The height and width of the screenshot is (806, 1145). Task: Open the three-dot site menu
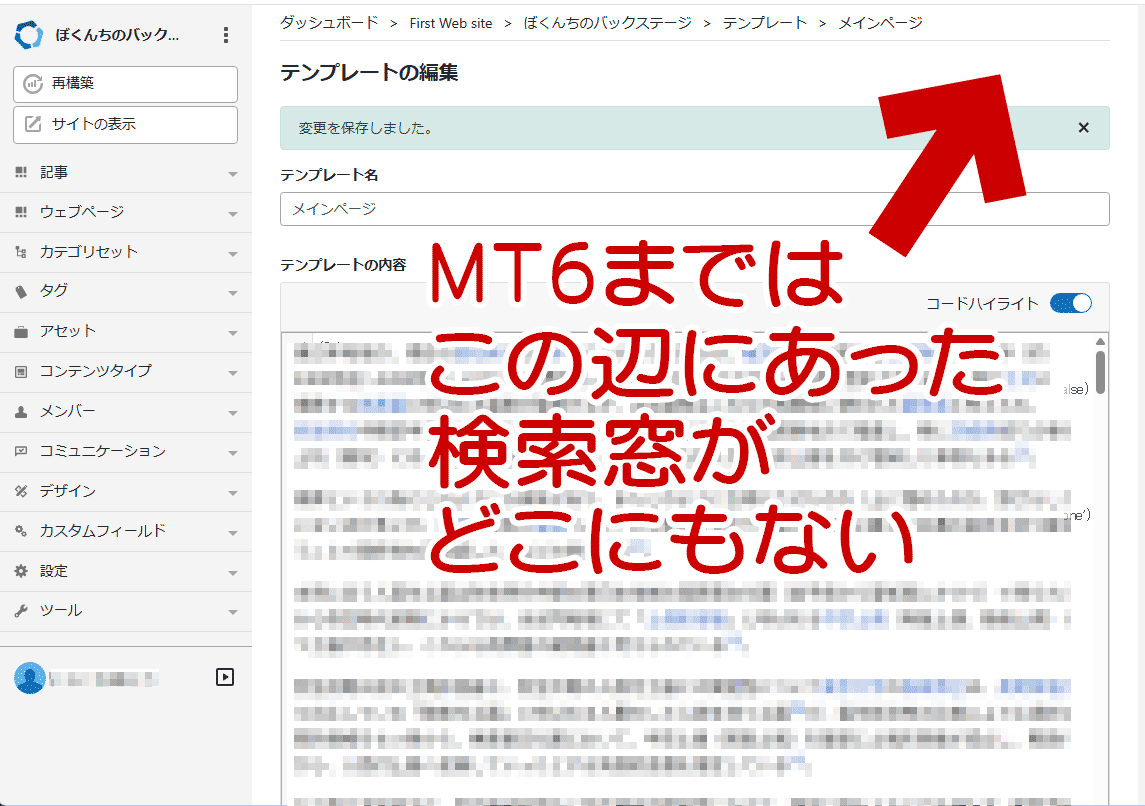click(226, 36)
